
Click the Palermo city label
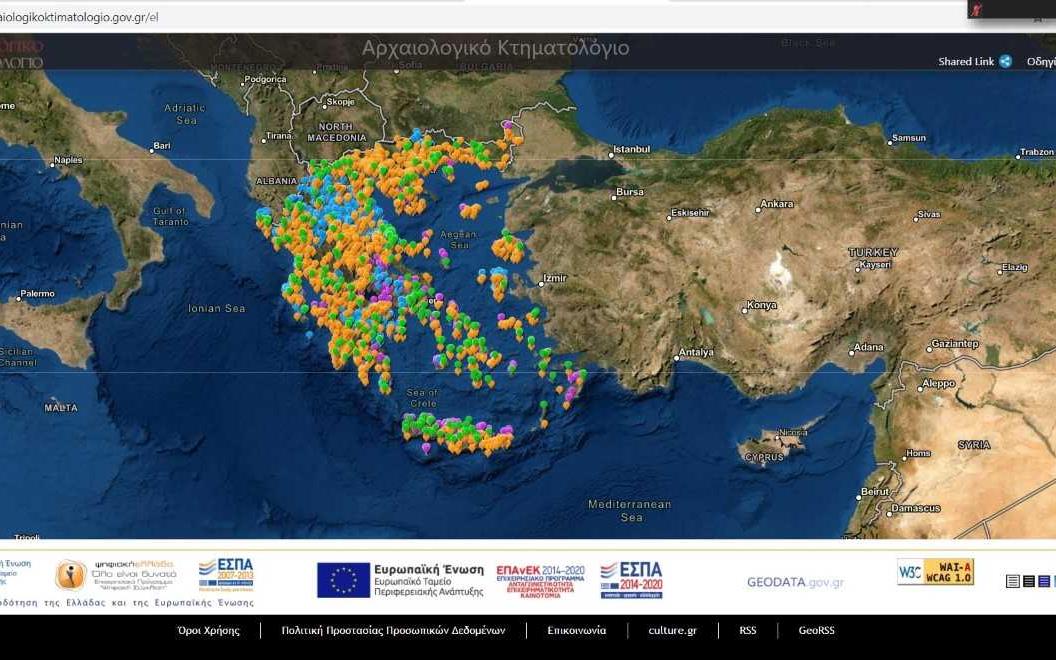click(x=37, y=294)
